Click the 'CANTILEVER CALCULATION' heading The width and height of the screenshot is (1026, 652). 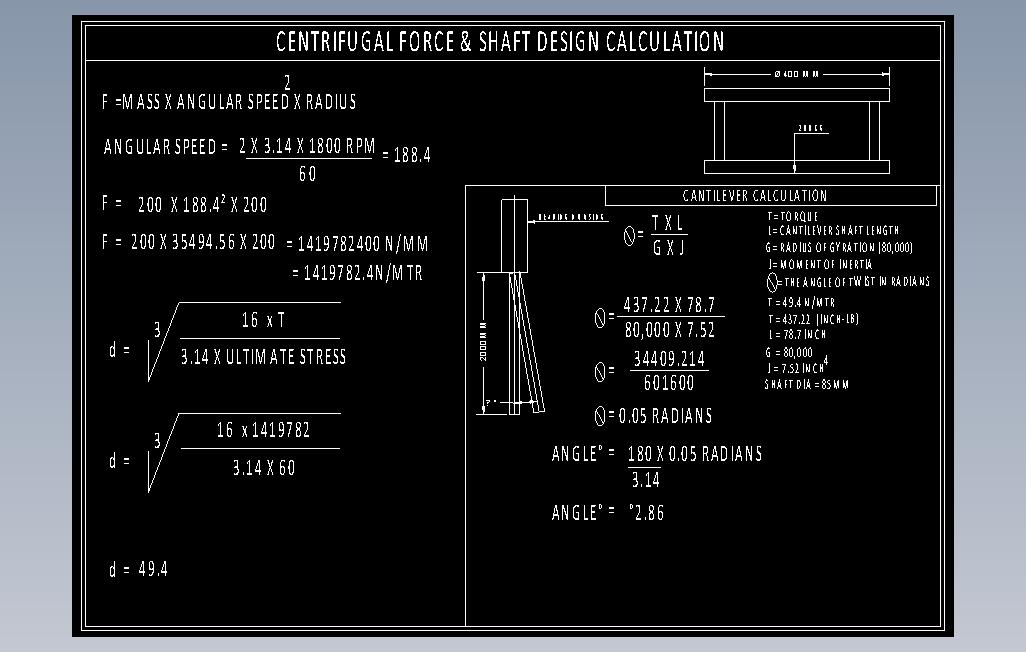coord(754,196)
